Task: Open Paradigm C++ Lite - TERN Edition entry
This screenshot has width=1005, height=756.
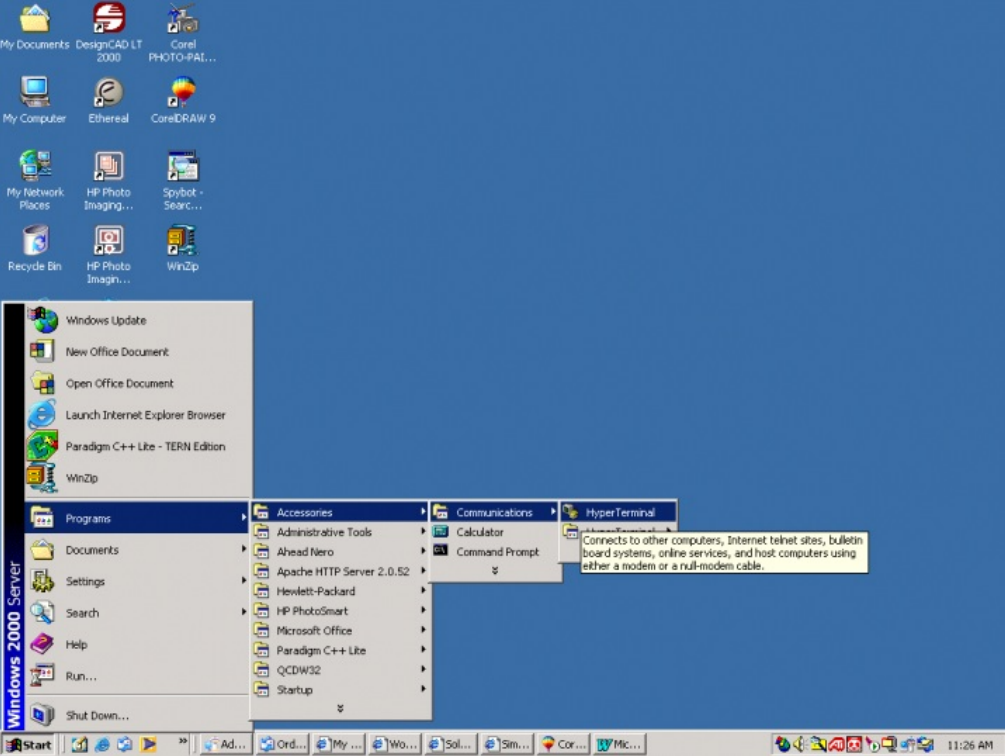Action: (138, 447)
